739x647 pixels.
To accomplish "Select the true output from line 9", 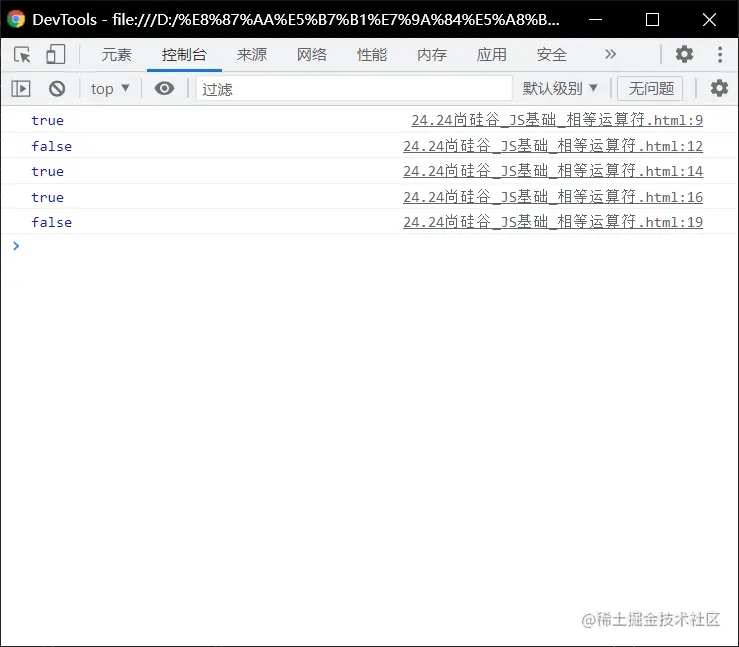I will pyautogui.click(x=48, y=121).
